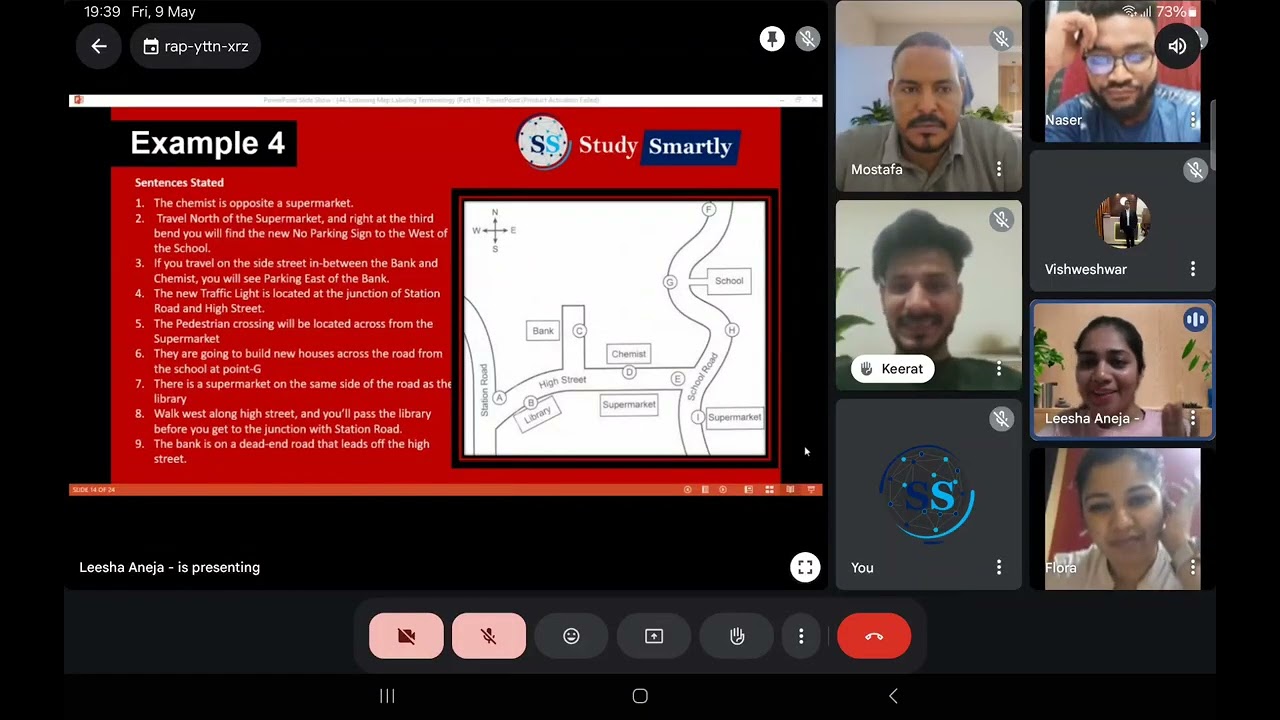Click Vishweshwar's profile avatar
This screenshot has height=720, width=1280.
1122,220
